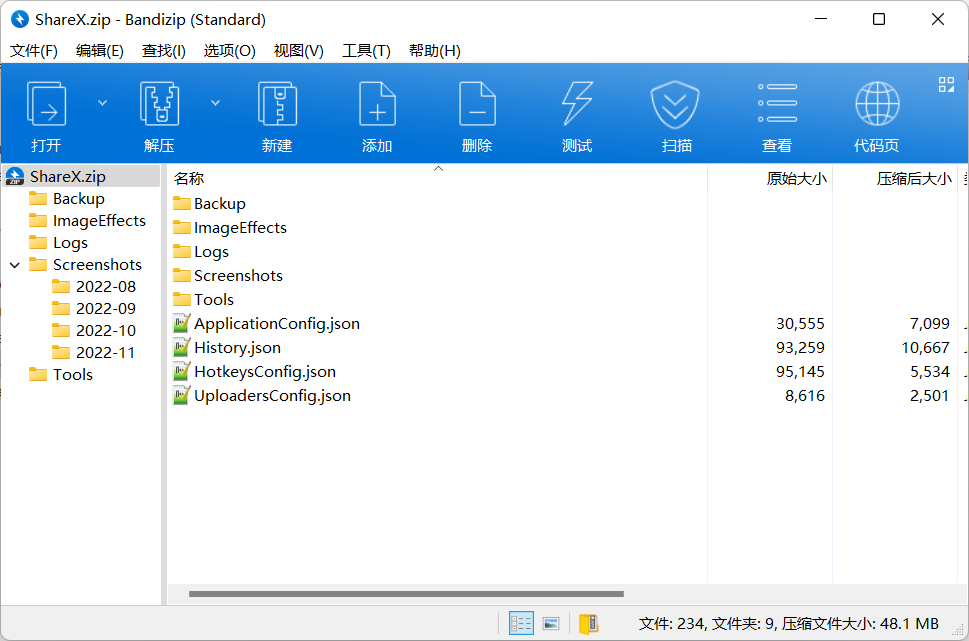Click the View (查看) list icon
969x641 pixels.
tap(777, 103)
